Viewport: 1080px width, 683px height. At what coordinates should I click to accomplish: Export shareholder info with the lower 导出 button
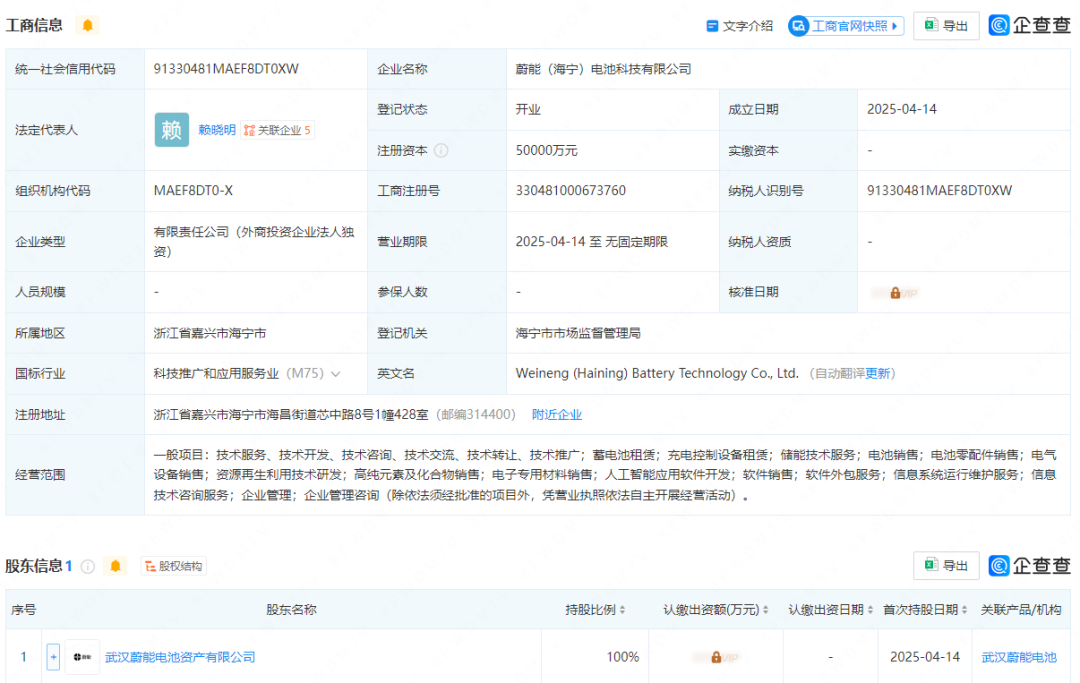pos(946,566)
